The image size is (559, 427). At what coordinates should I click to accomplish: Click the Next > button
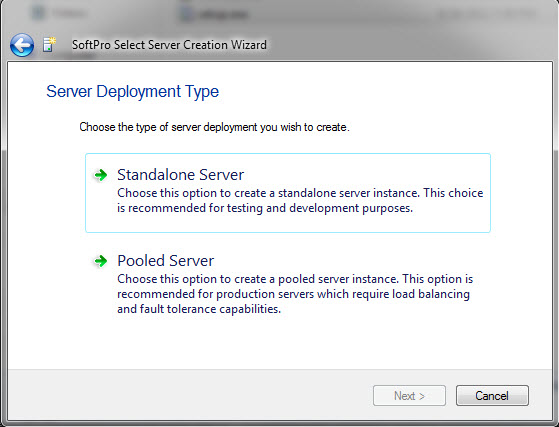tap(409, 396)
